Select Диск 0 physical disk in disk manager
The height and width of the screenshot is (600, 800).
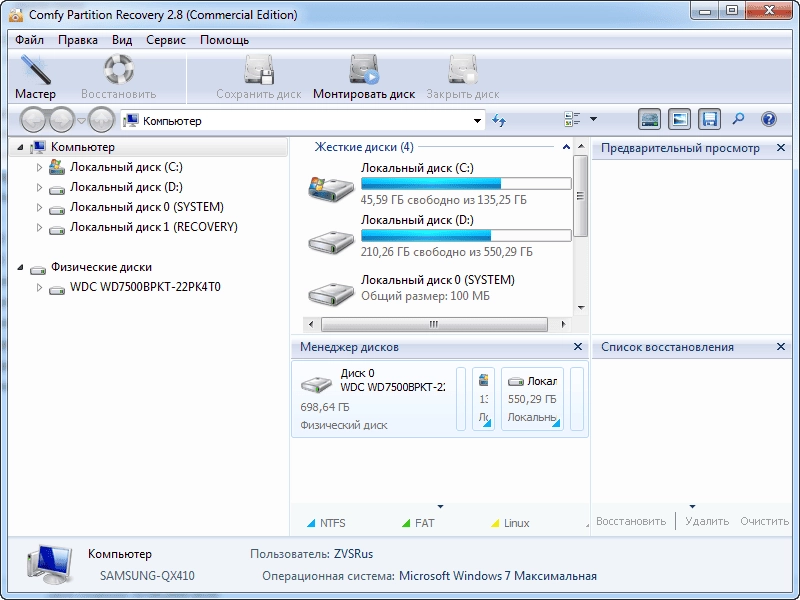373,399
